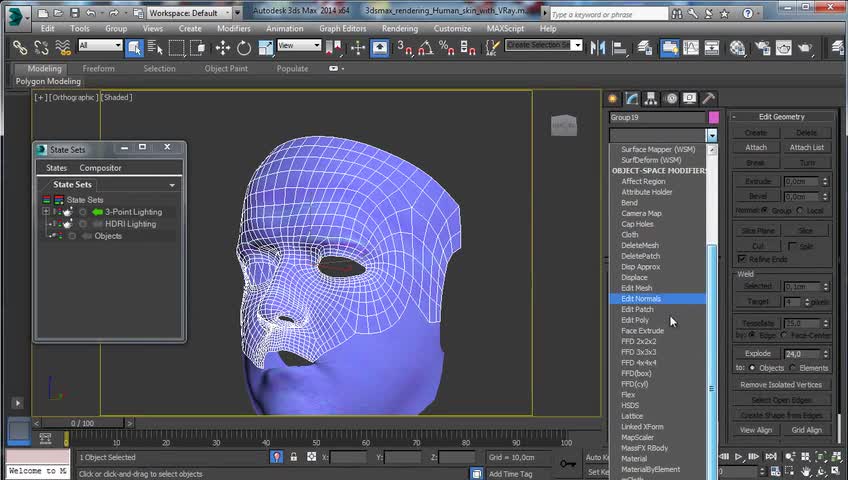Expand the 3-Point Lighting tree node
Image resolution: width=848 pixels, height=480 pixels.
(46, 212)
